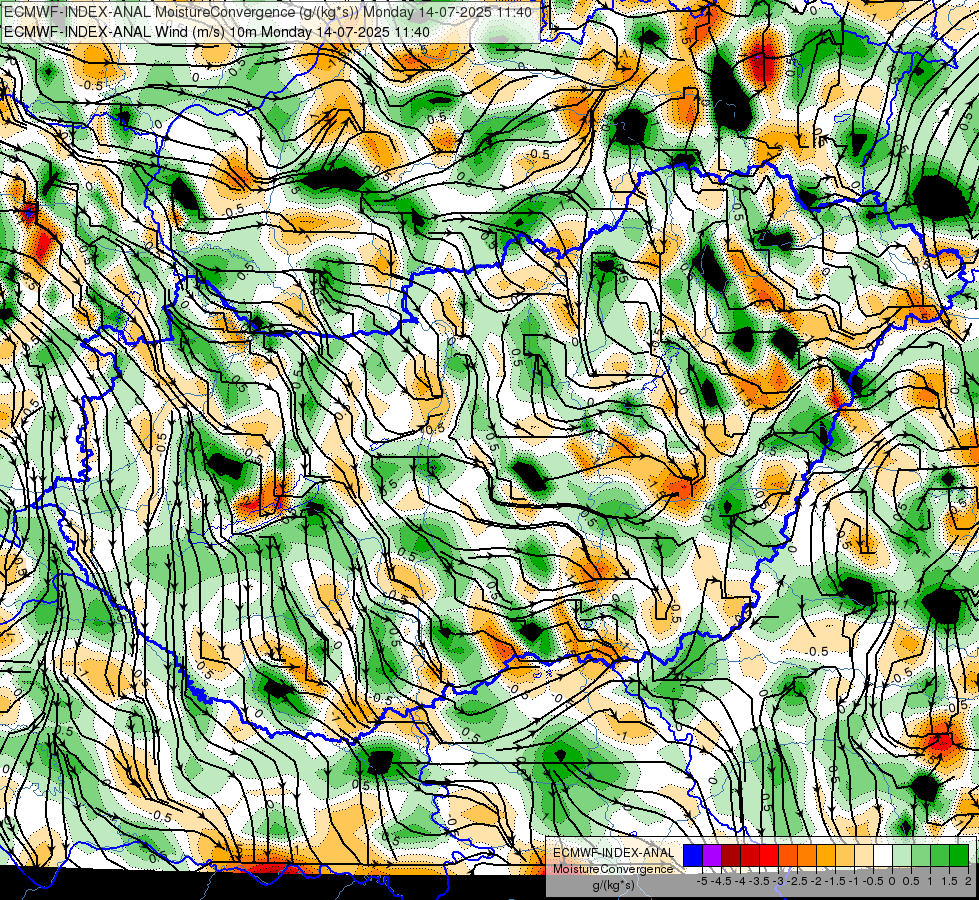This screenshot has height=900, width=979.
Task: Click the -4.5 legend tick label
Action: click(x=721, y=881)
